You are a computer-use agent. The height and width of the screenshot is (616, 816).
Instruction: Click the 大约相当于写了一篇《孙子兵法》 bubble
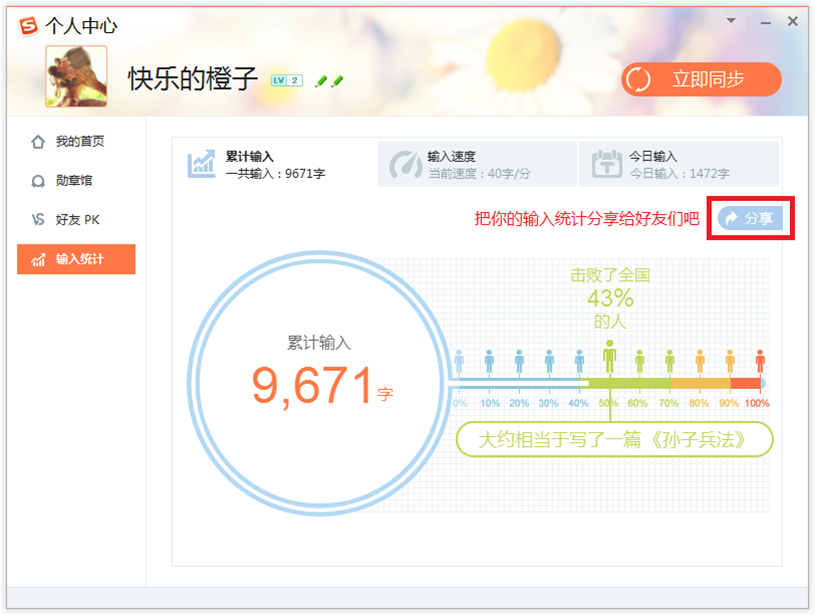(614, 440)
